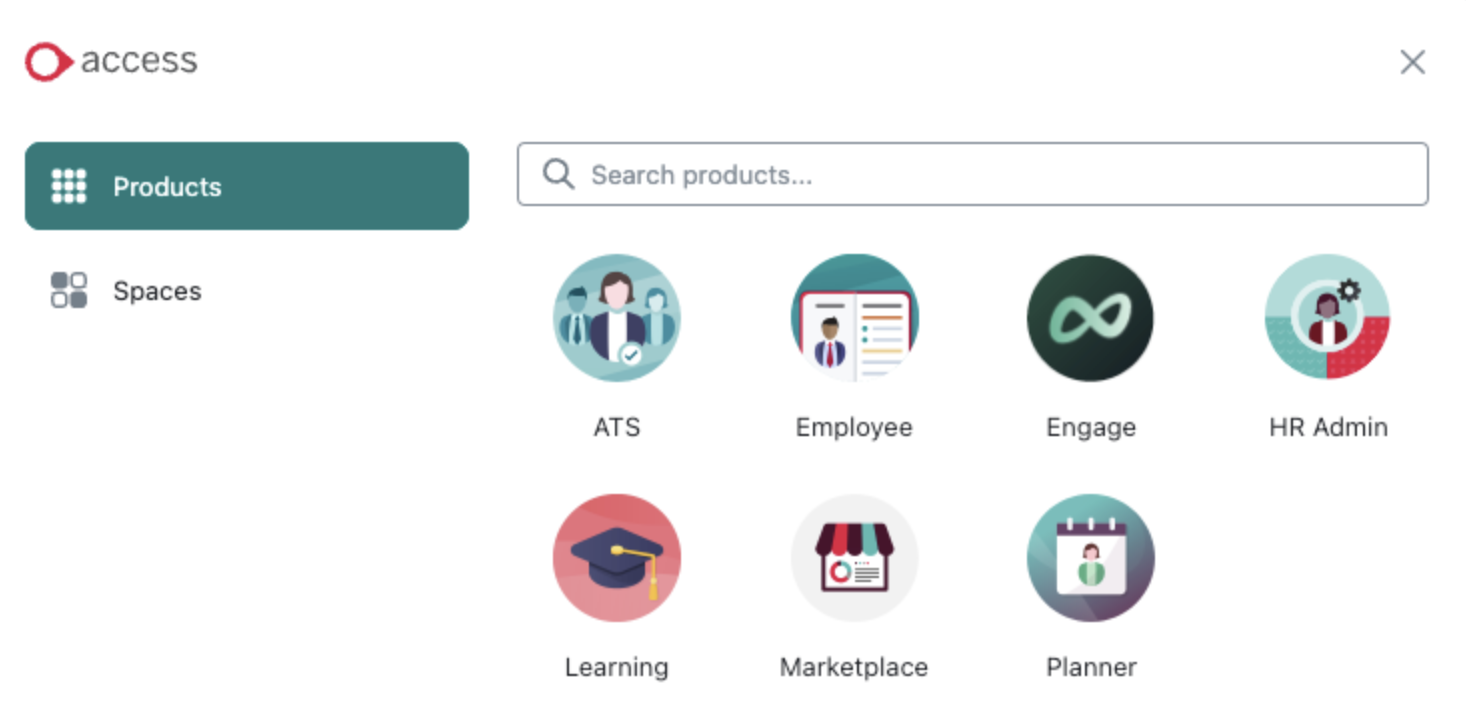
Task: Click the Planner text label
Action: coord(1091,667)
